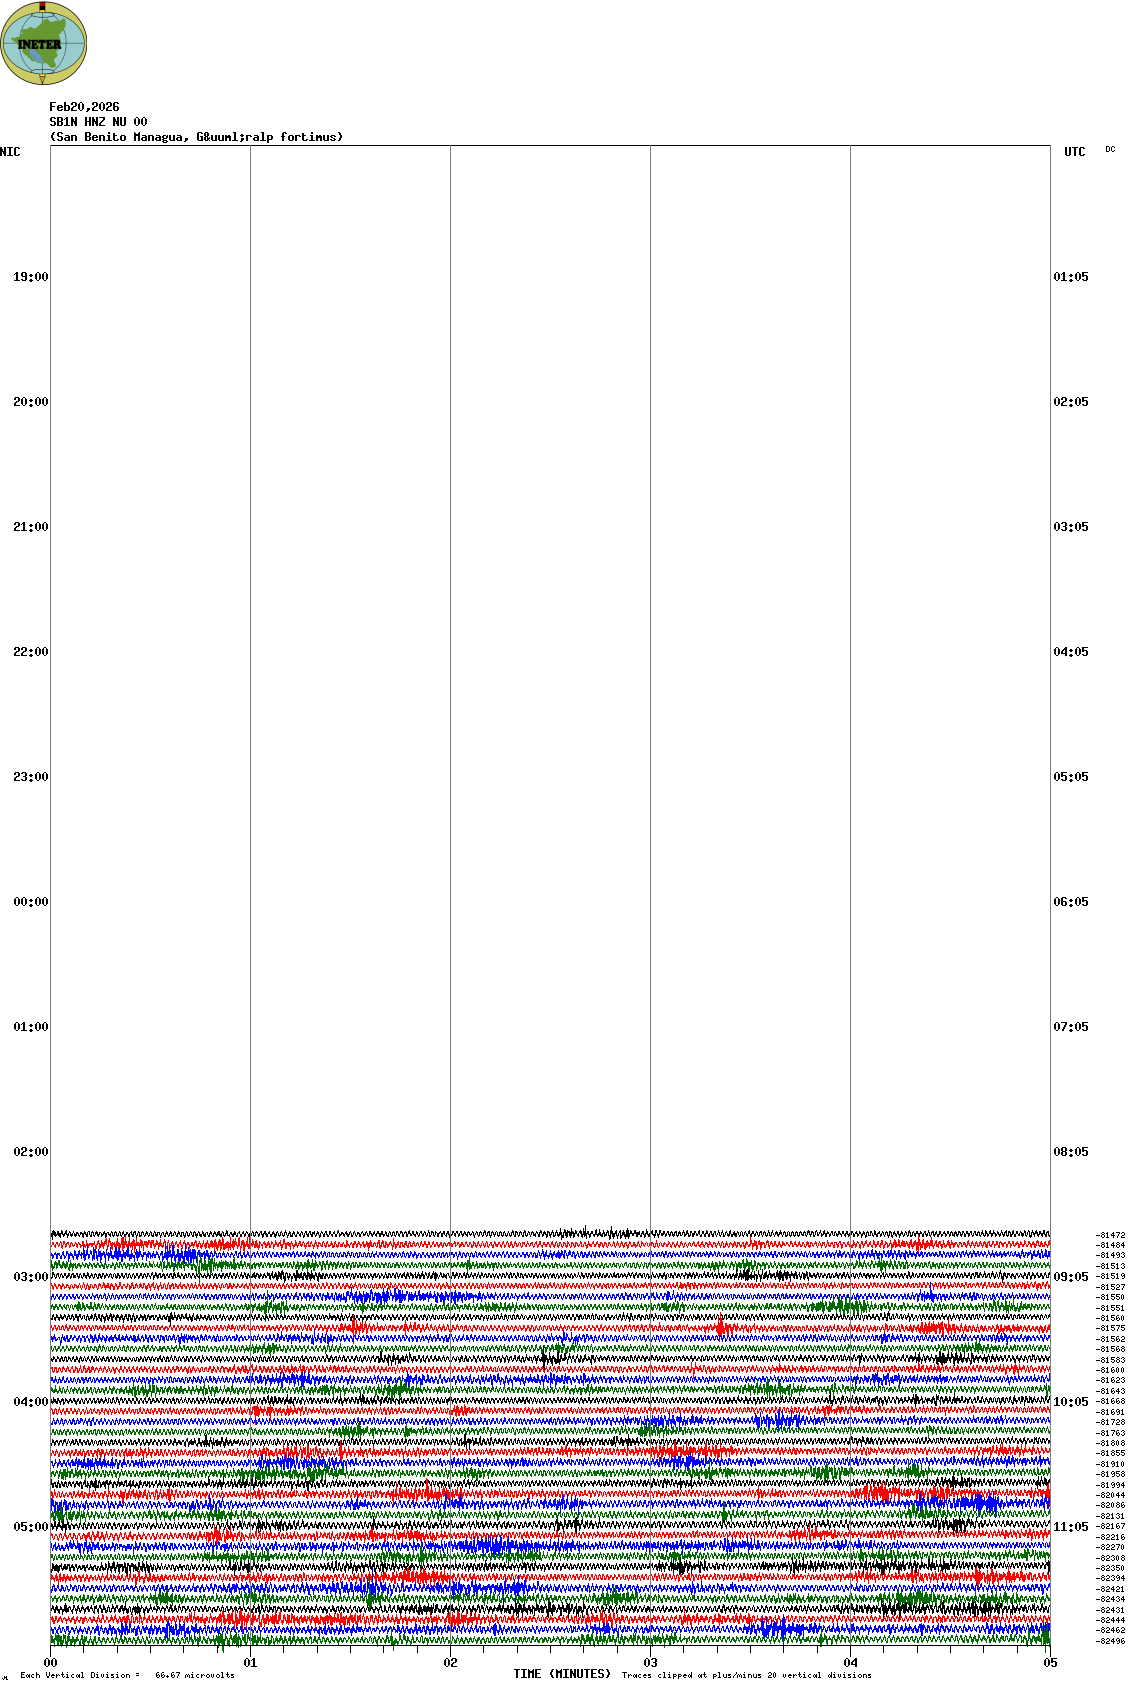Viewport: 1130px width, 1689px height.
Task: Click the Each Vertical Division scale note
Action: [127, 1675]
